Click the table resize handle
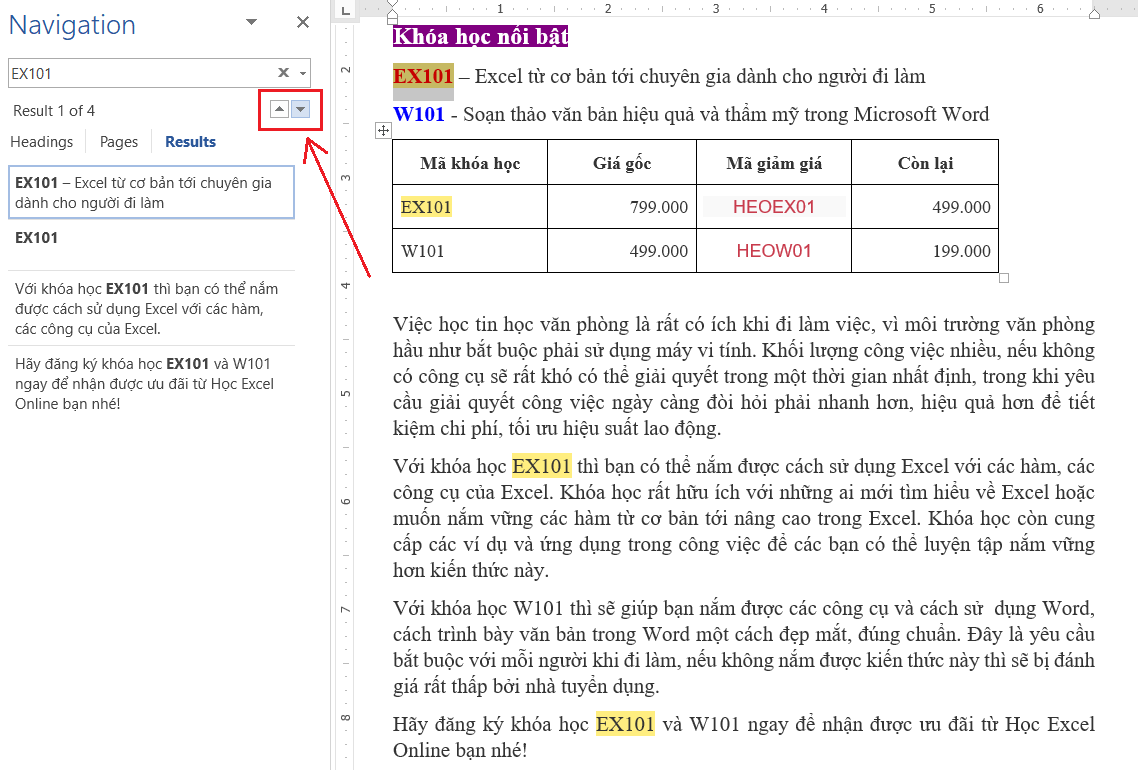Viewport: 1138px width, 770px height. (x=1004, y=278)
